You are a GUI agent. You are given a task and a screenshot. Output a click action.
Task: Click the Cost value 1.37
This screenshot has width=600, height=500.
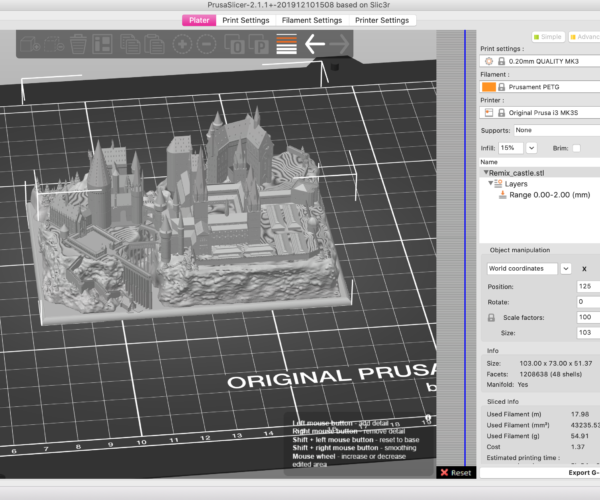pos(577,447)
